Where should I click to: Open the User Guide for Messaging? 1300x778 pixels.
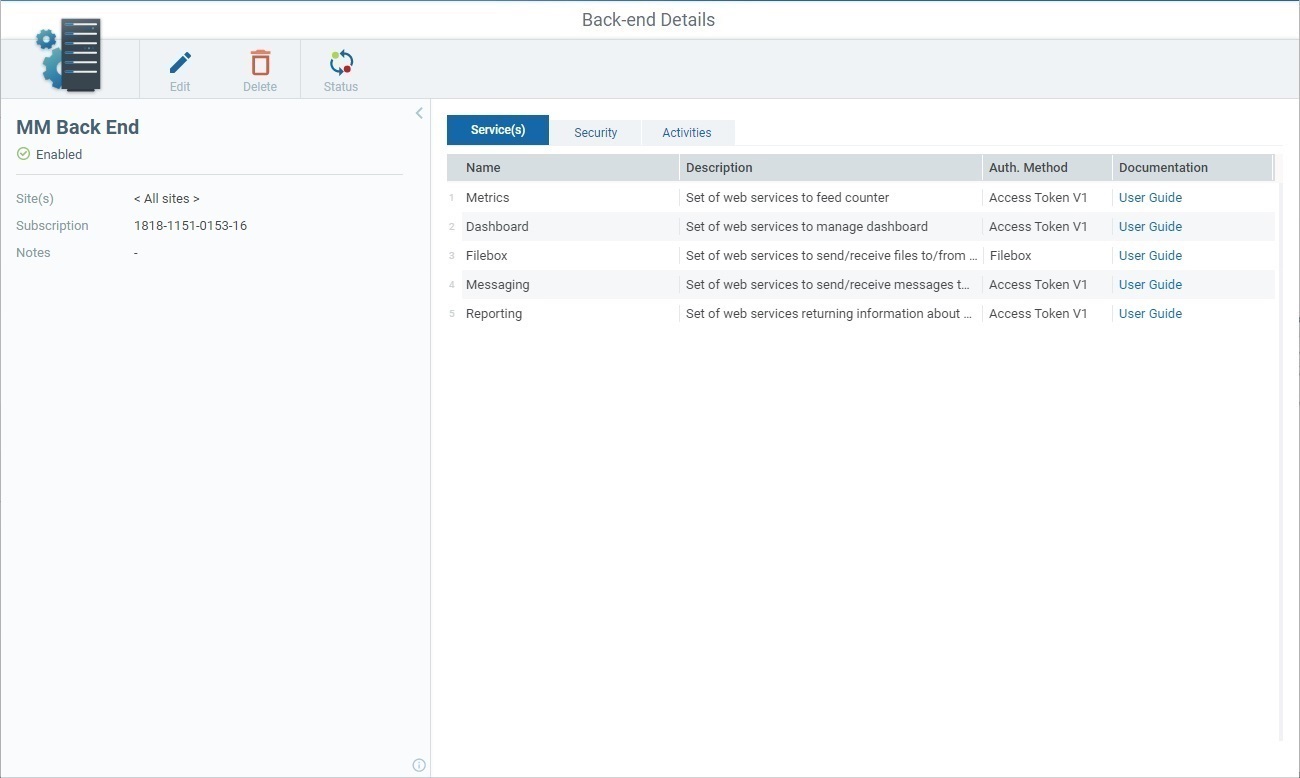(x=1149, y=284)
